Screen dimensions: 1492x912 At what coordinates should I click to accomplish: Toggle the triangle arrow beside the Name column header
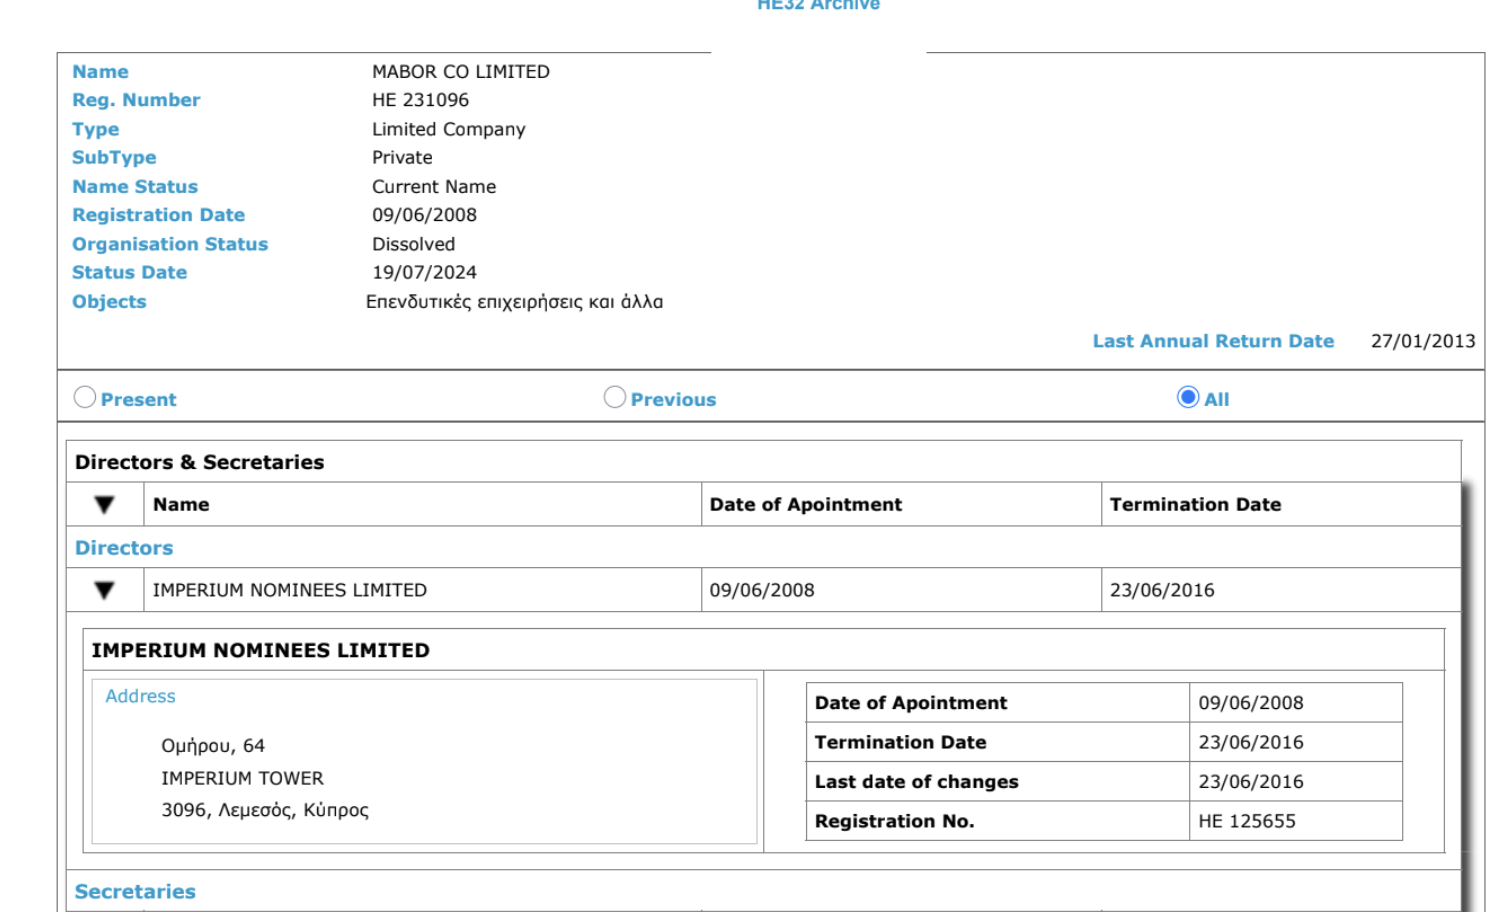click(x=104, y=505)
